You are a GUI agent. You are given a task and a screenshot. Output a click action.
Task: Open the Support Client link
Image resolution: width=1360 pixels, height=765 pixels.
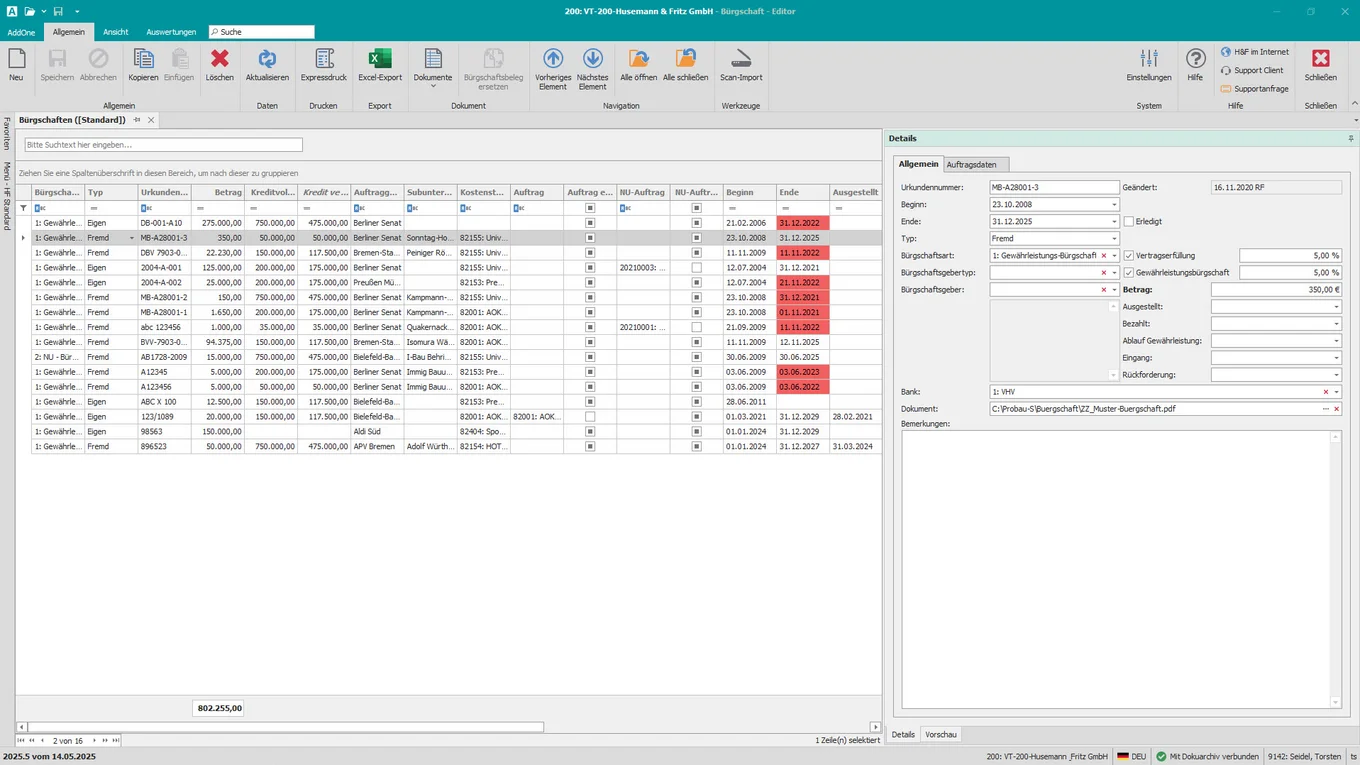pos(1258,70)
